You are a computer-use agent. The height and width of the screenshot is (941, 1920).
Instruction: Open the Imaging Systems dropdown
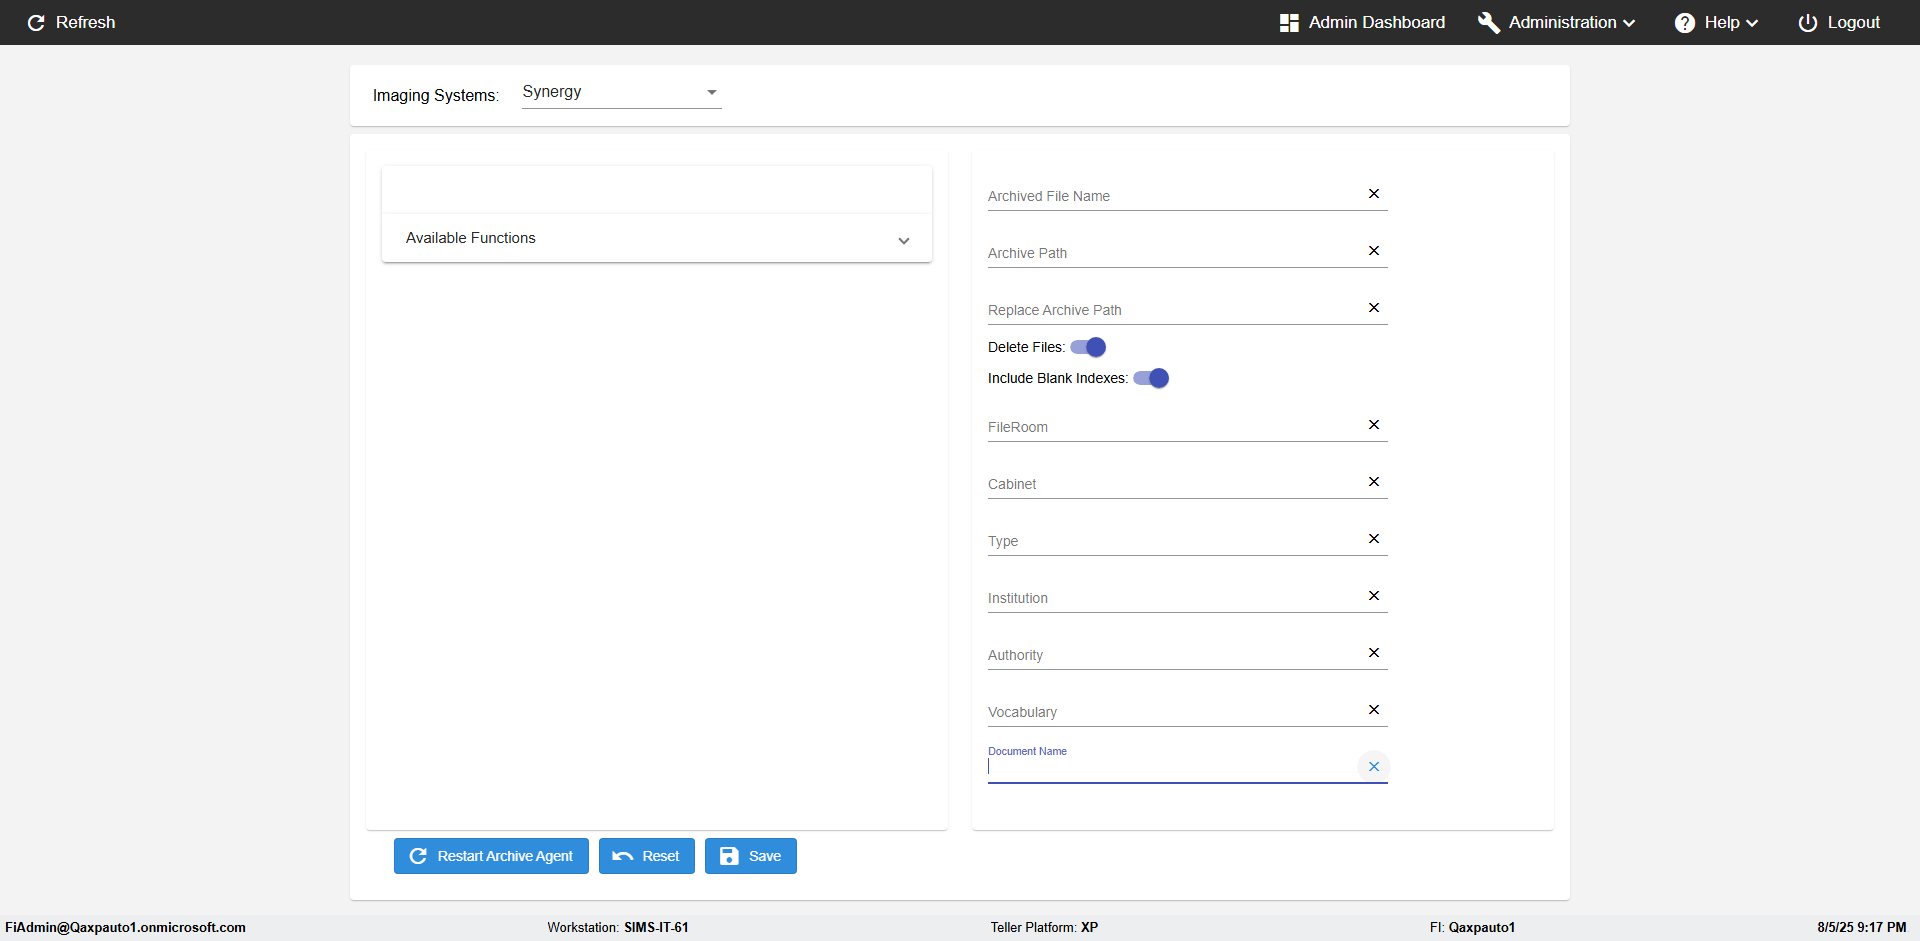[x=621, y=92]
